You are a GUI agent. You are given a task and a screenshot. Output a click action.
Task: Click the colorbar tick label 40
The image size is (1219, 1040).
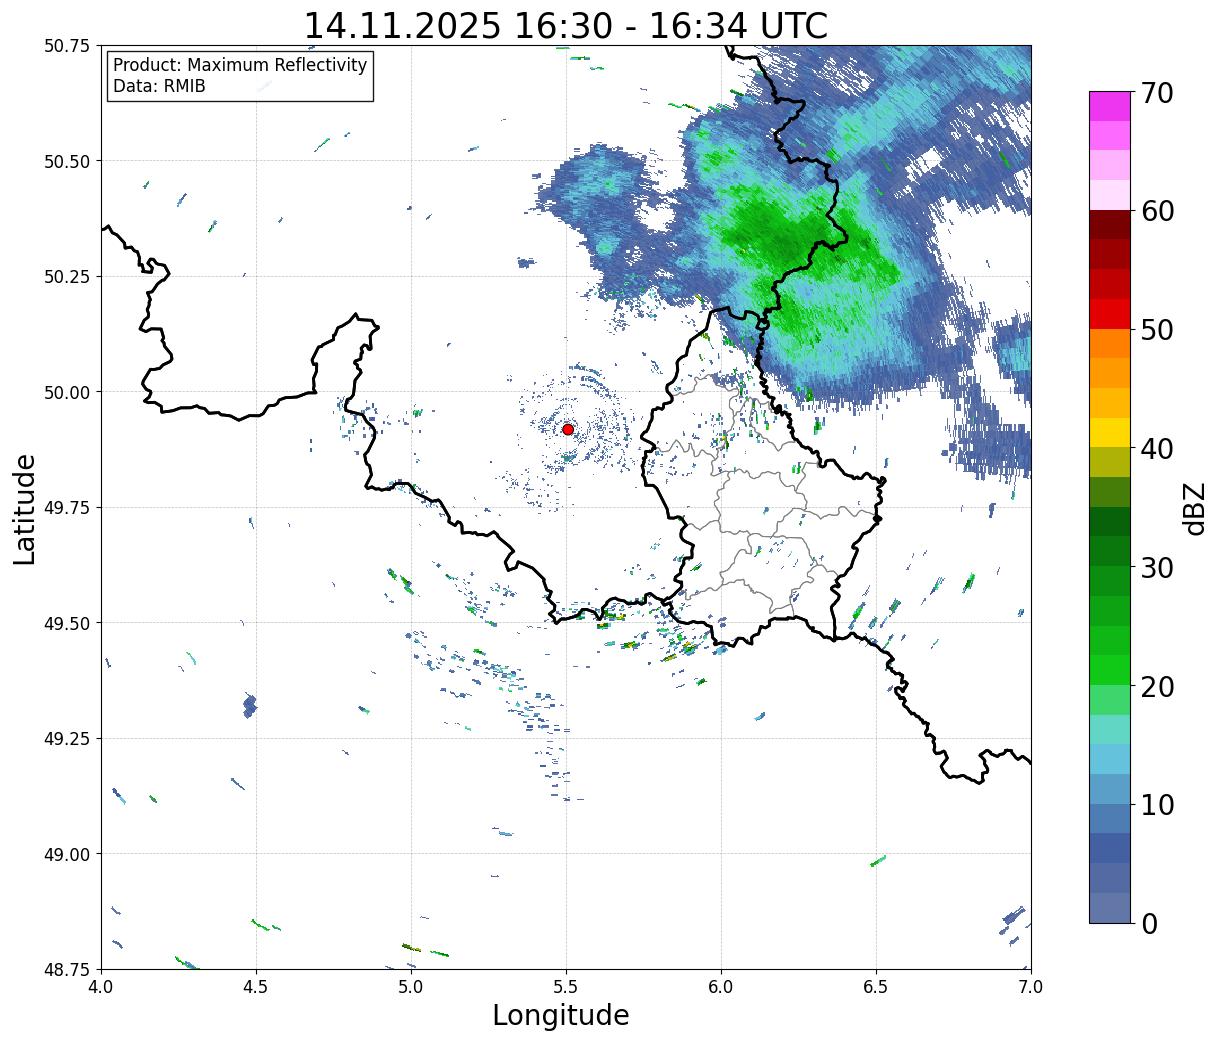[1157, 449]
